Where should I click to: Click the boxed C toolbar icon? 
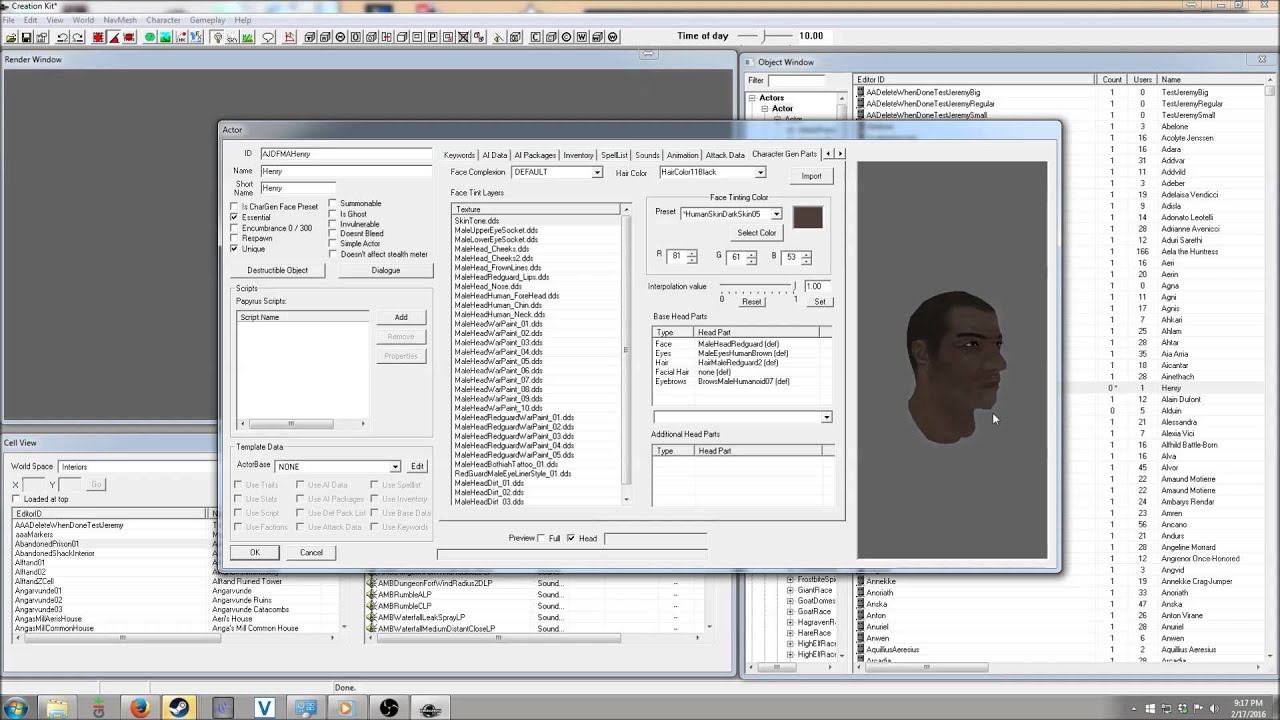click(x=536, y=37)
